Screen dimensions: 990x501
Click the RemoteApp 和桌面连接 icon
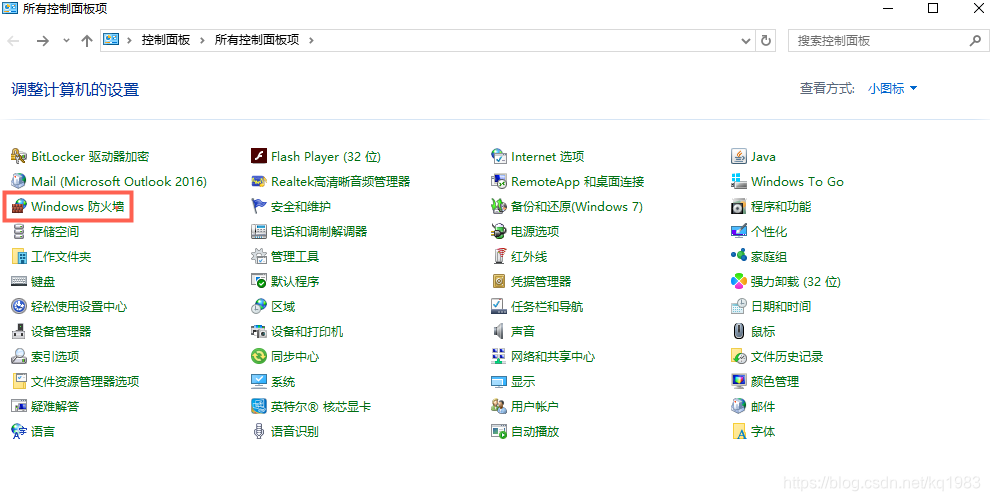click(499, 182)
